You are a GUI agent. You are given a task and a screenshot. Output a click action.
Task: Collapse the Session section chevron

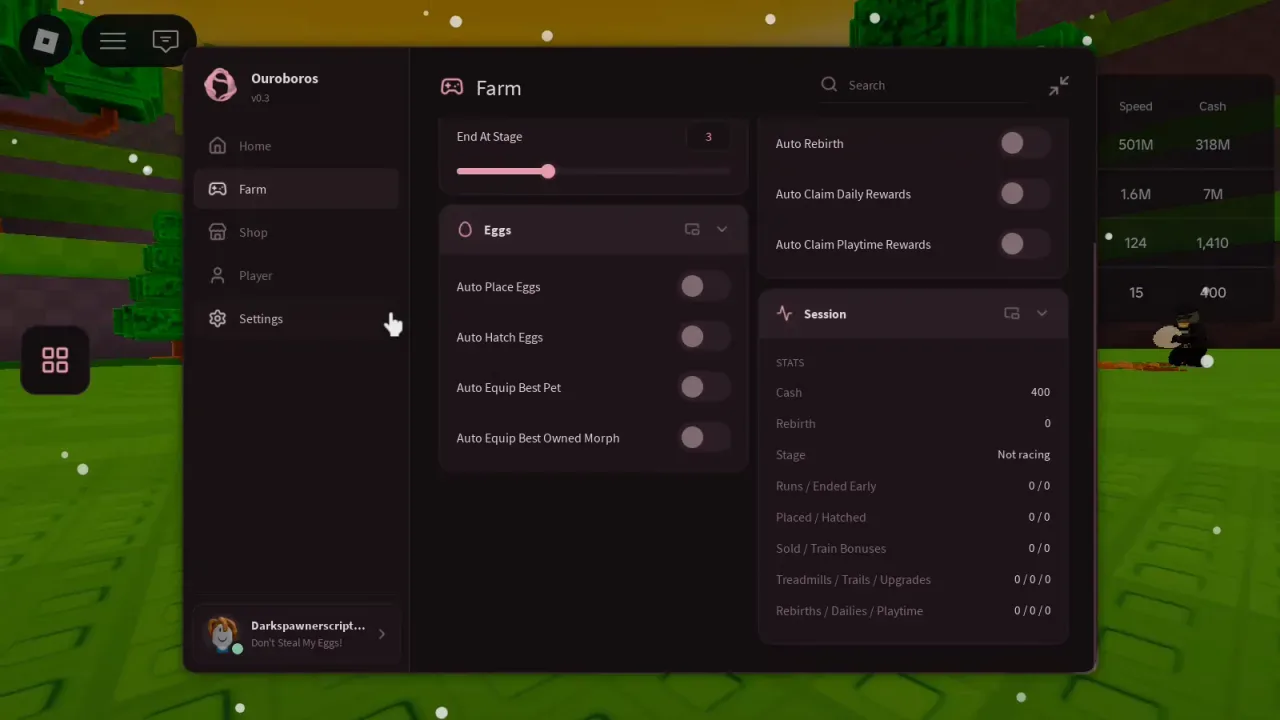(x=1042, y=313)
